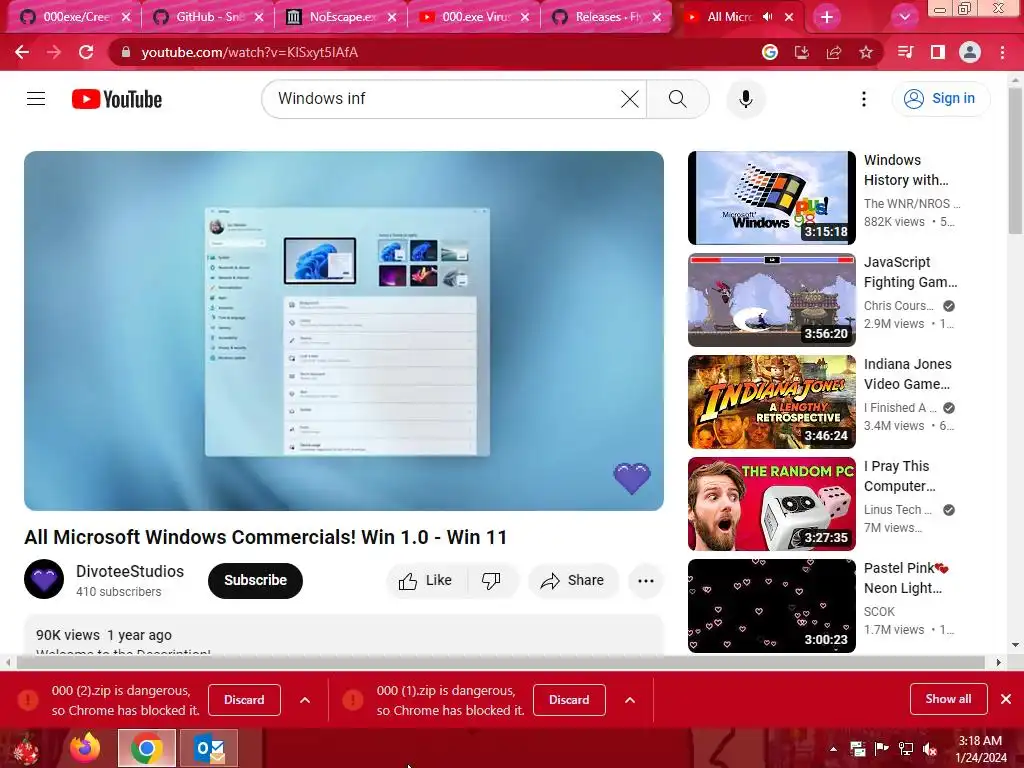
Task: Show all downloads
Action: [948, 699]
